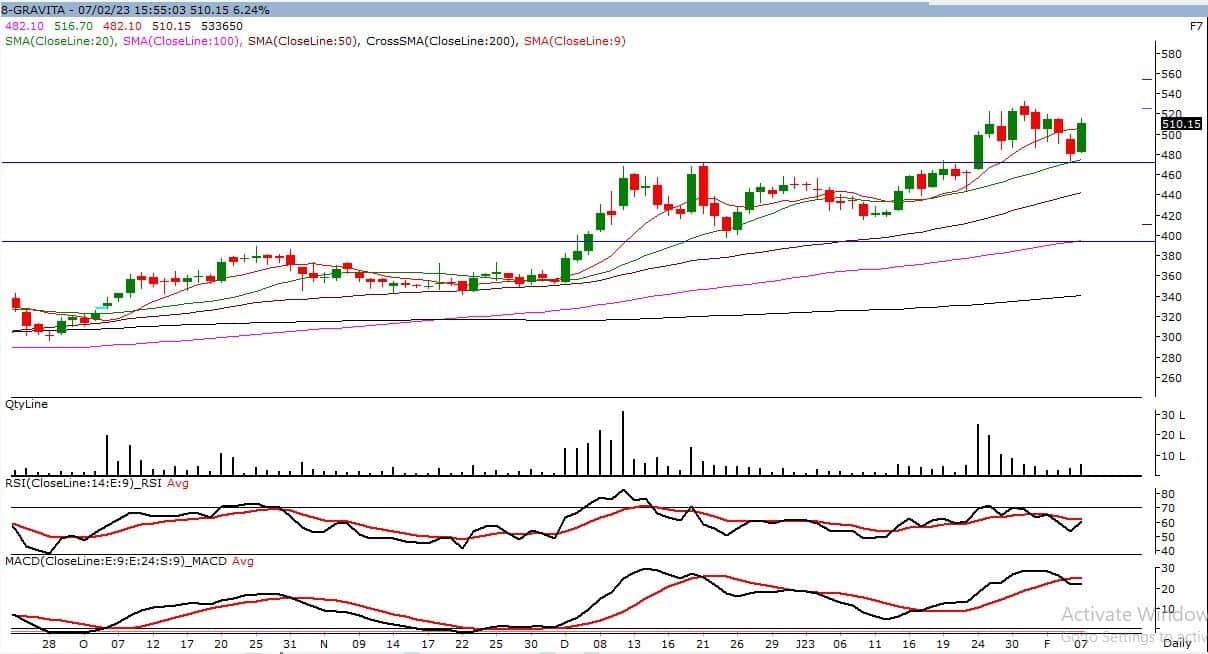Click the 580 label on price axis
1208x654 pixels.
point(1169,53)
